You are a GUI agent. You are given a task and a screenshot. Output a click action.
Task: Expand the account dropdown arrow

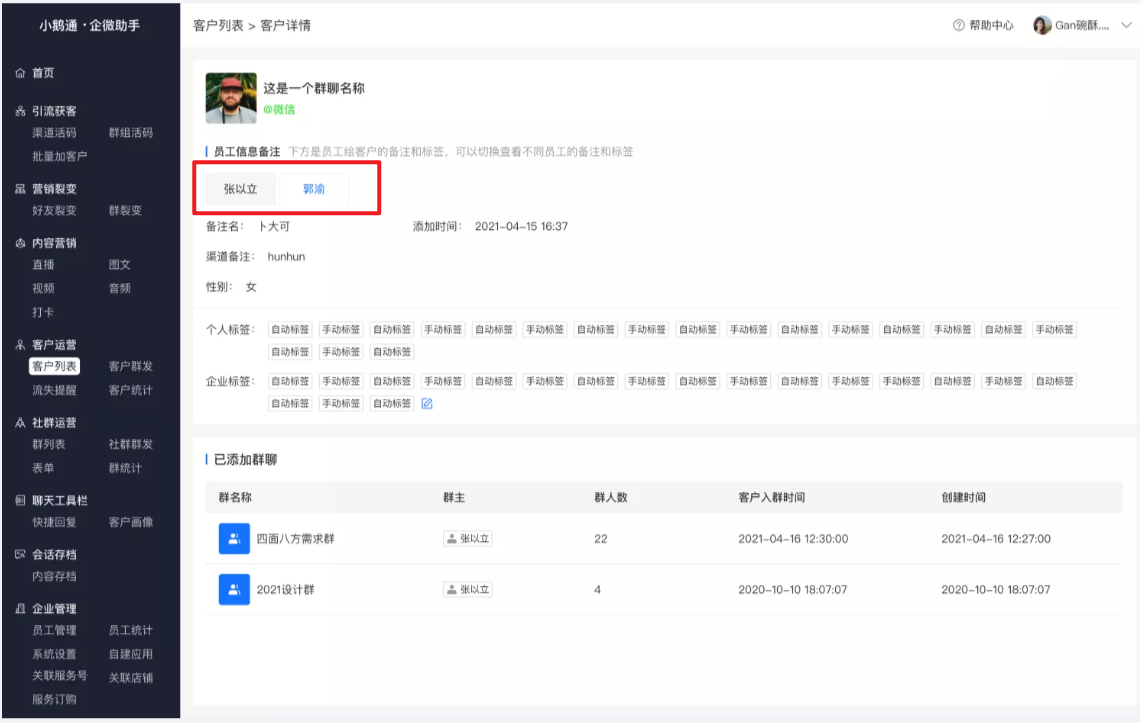(1126, 25)
